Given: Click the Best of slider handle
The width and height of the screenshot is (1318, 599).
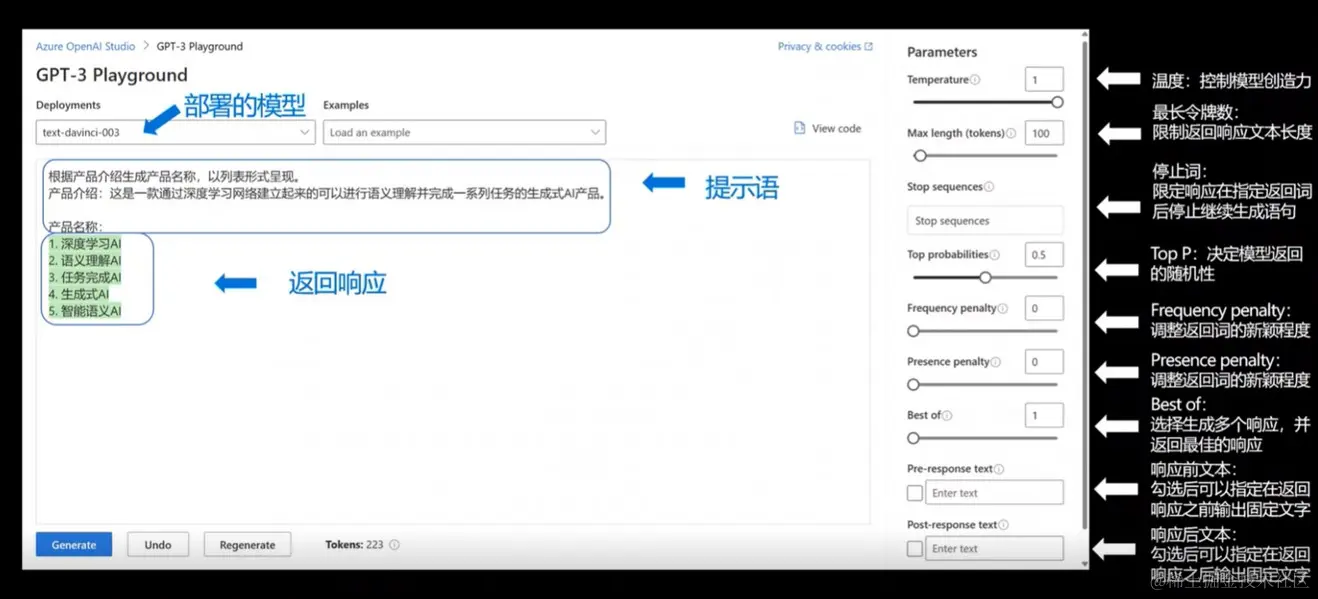Looking at the screenshot, I should pyautogui.click(x=913, y=438).
